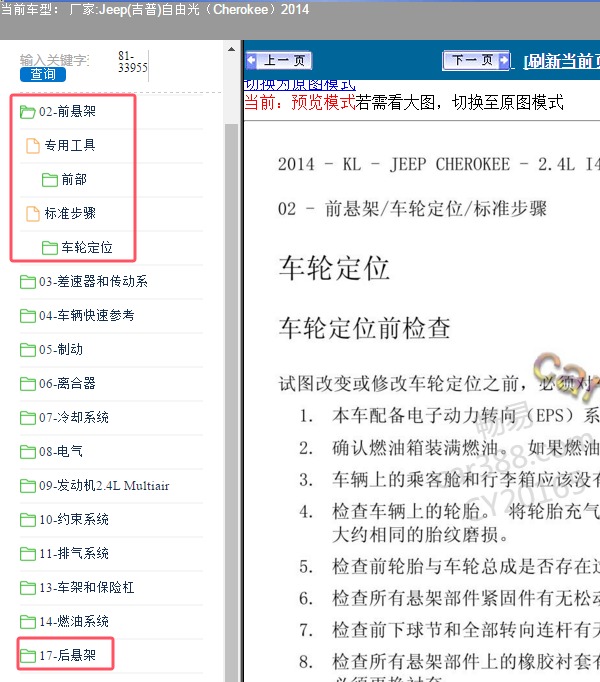Expand 03-差速器和传动系 section
This screenshot has height=682, width=600.
tap(94, 282)
